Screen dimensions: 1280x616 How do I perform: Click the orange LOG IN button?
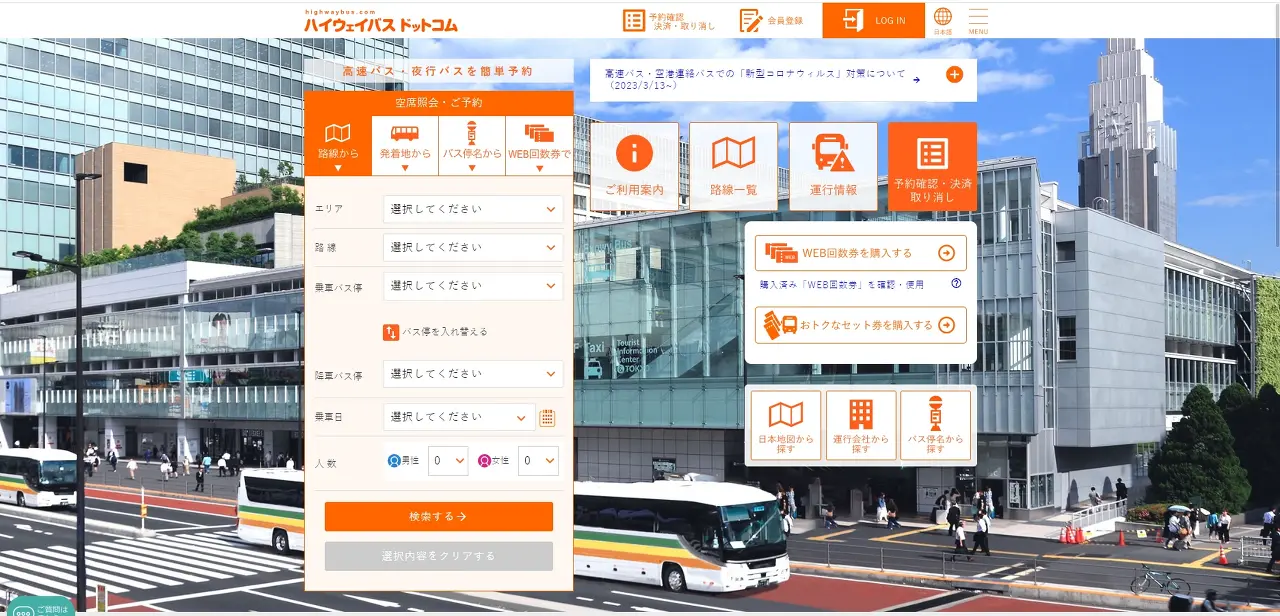click(873, 18)
